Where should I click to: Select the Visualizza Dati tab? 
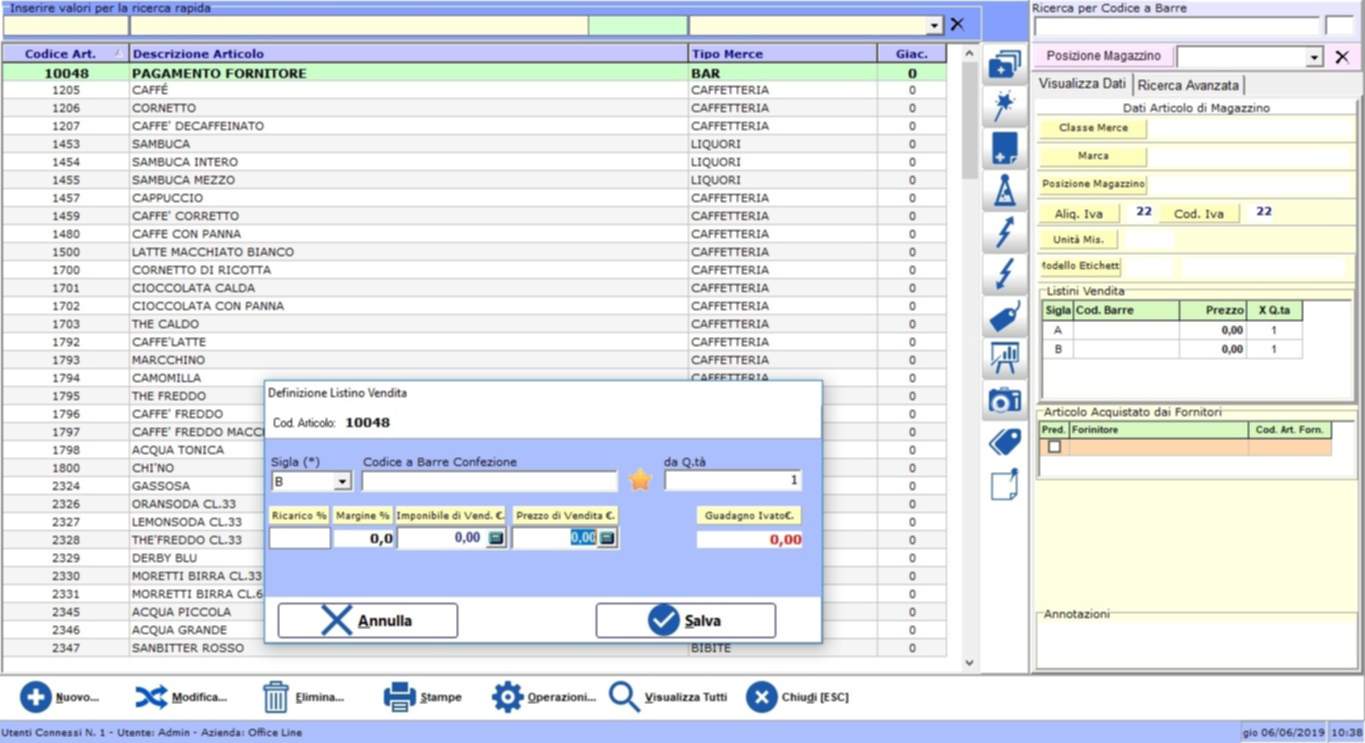click(1083, 84)
